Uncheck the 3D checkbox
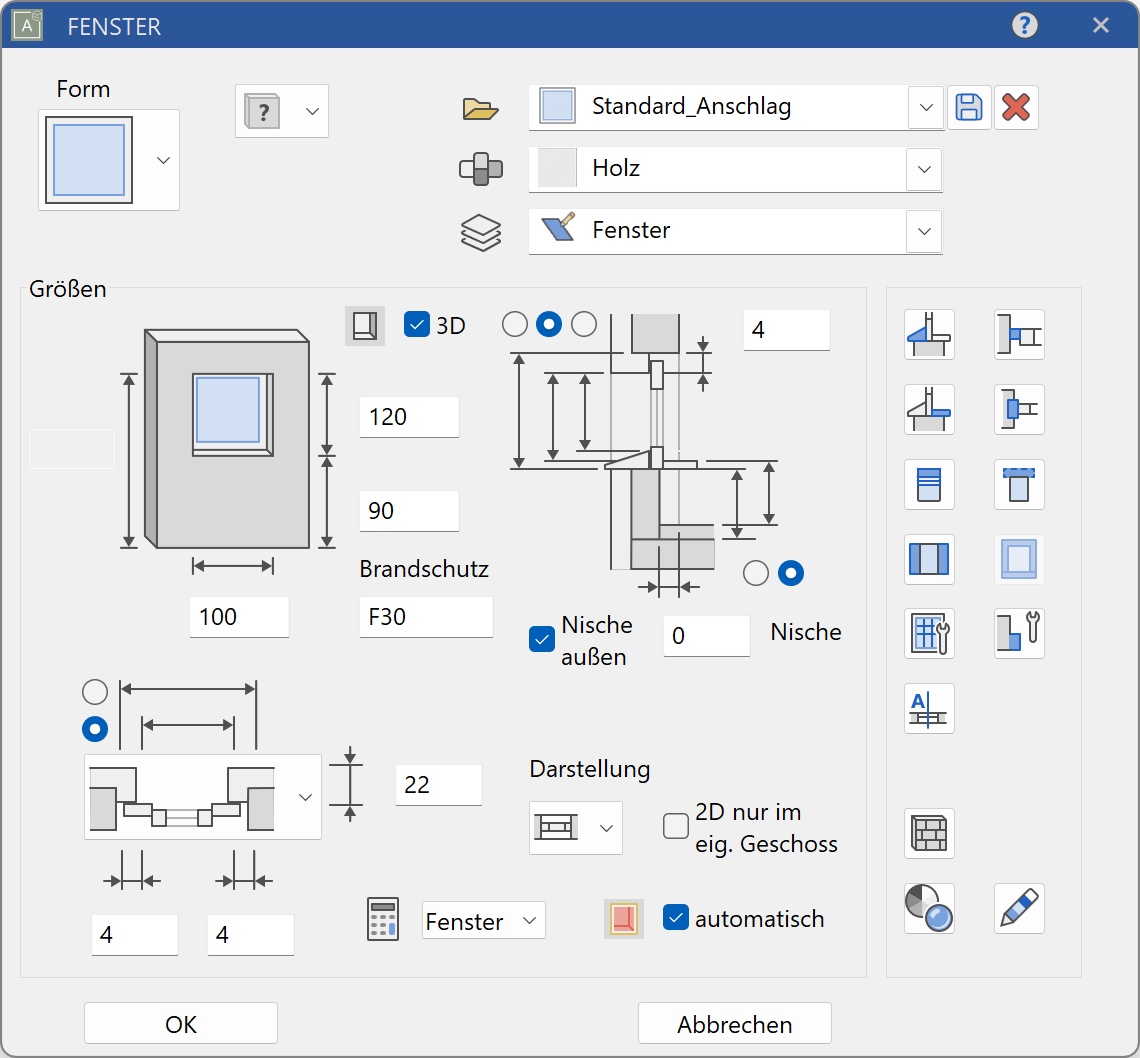The height and width of the screenshot is (1058, 1140). pyautogui.click(x=417, y=324)
